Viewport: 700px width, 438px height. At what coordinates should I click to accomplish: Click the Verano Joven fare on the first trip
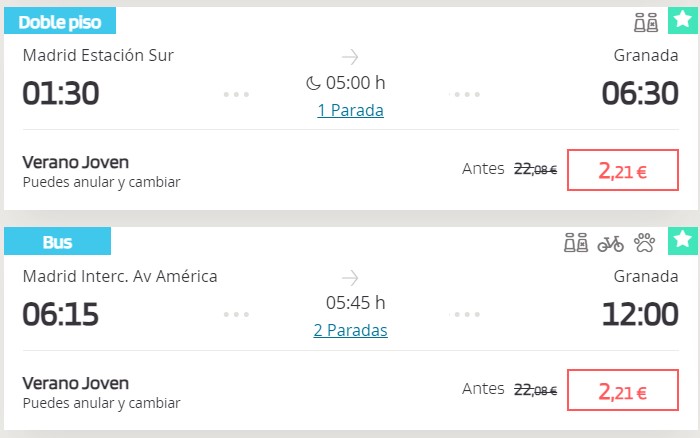tap(75, 163)
